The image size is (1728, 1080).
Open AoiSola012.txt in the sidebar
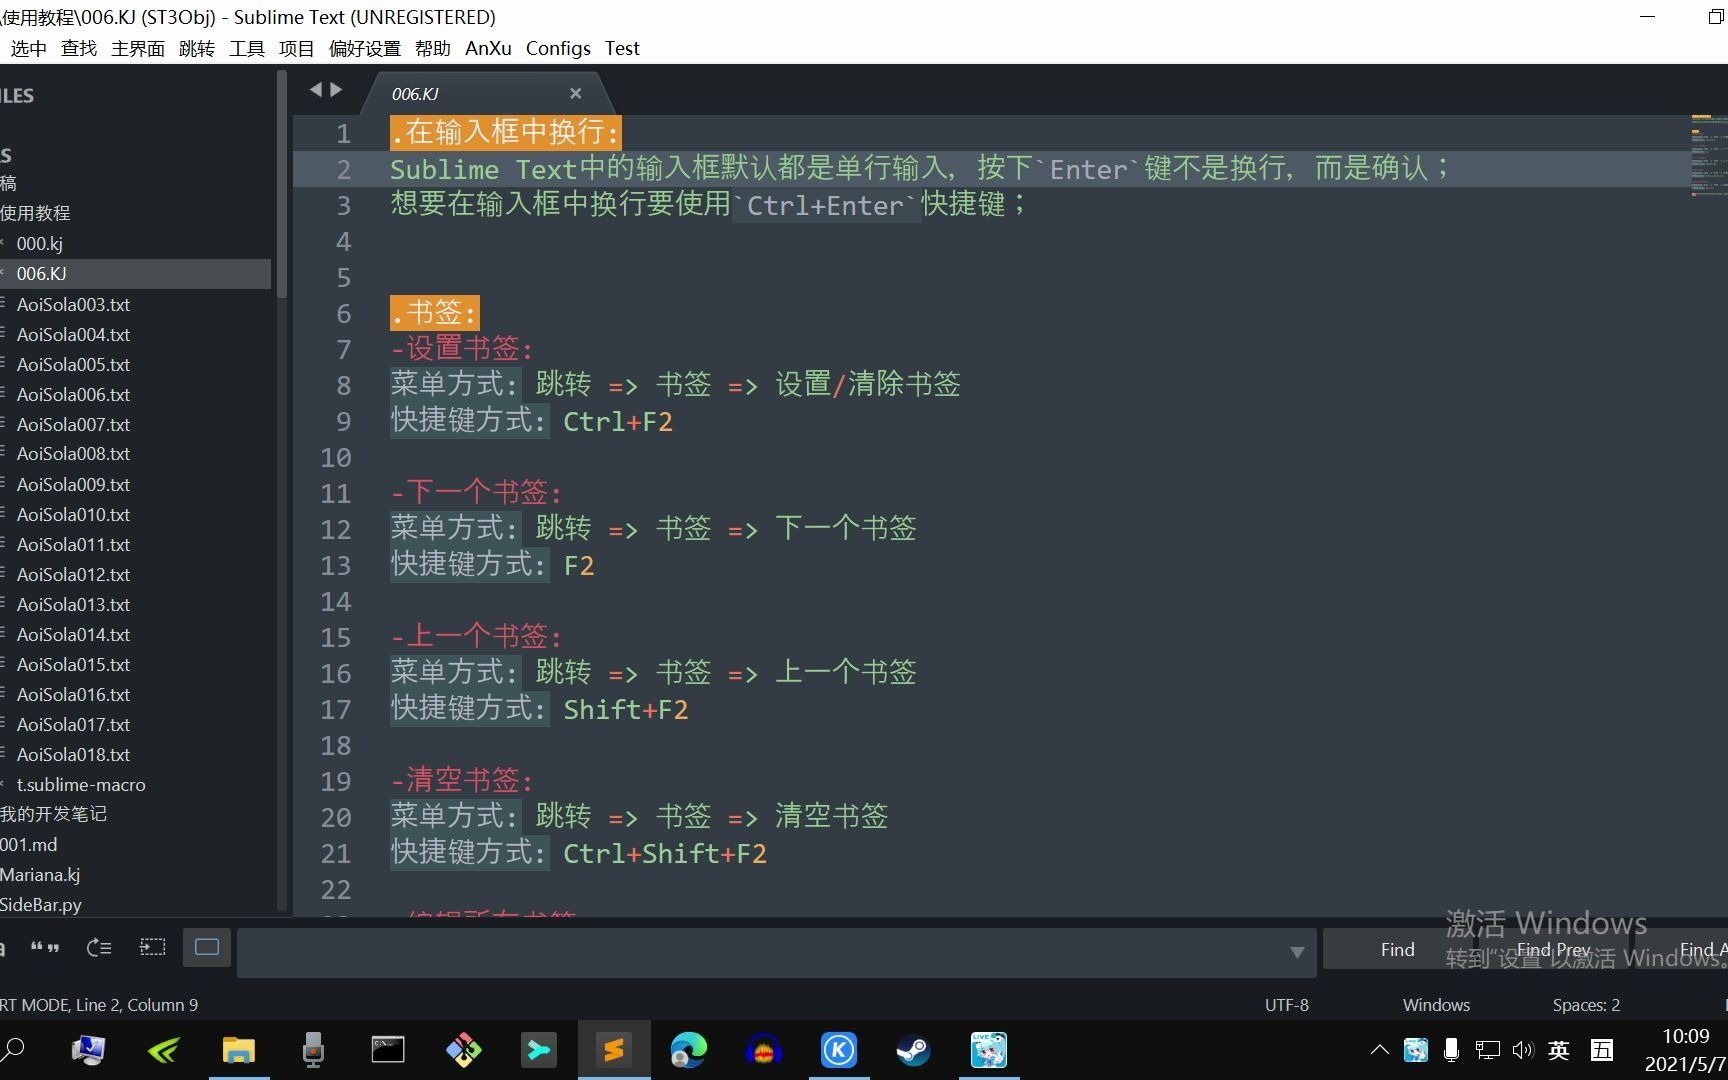(135, 574)
